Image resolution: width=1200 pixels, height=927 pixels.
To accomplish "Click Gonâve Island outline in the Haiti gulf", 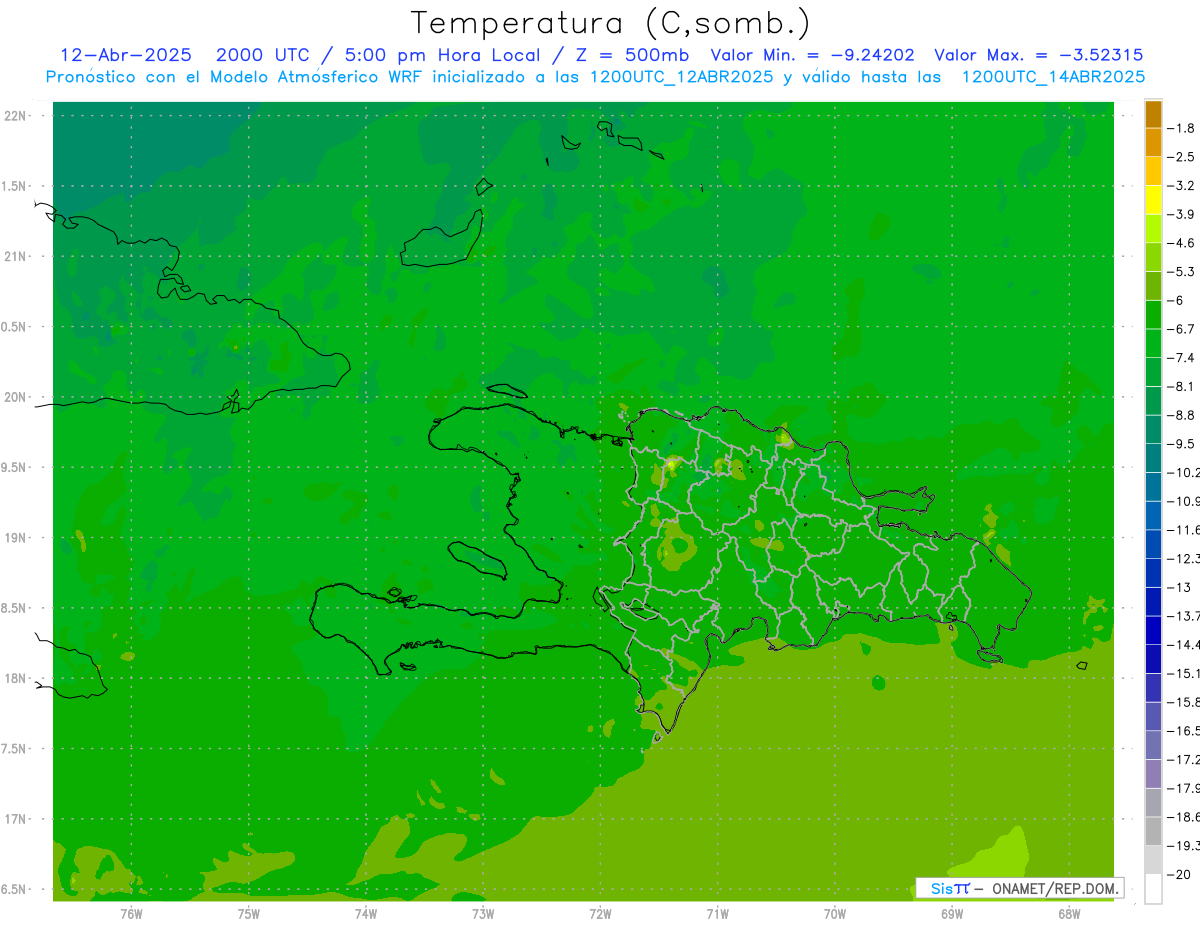I will pyautogui.click(x=477, y=559).
